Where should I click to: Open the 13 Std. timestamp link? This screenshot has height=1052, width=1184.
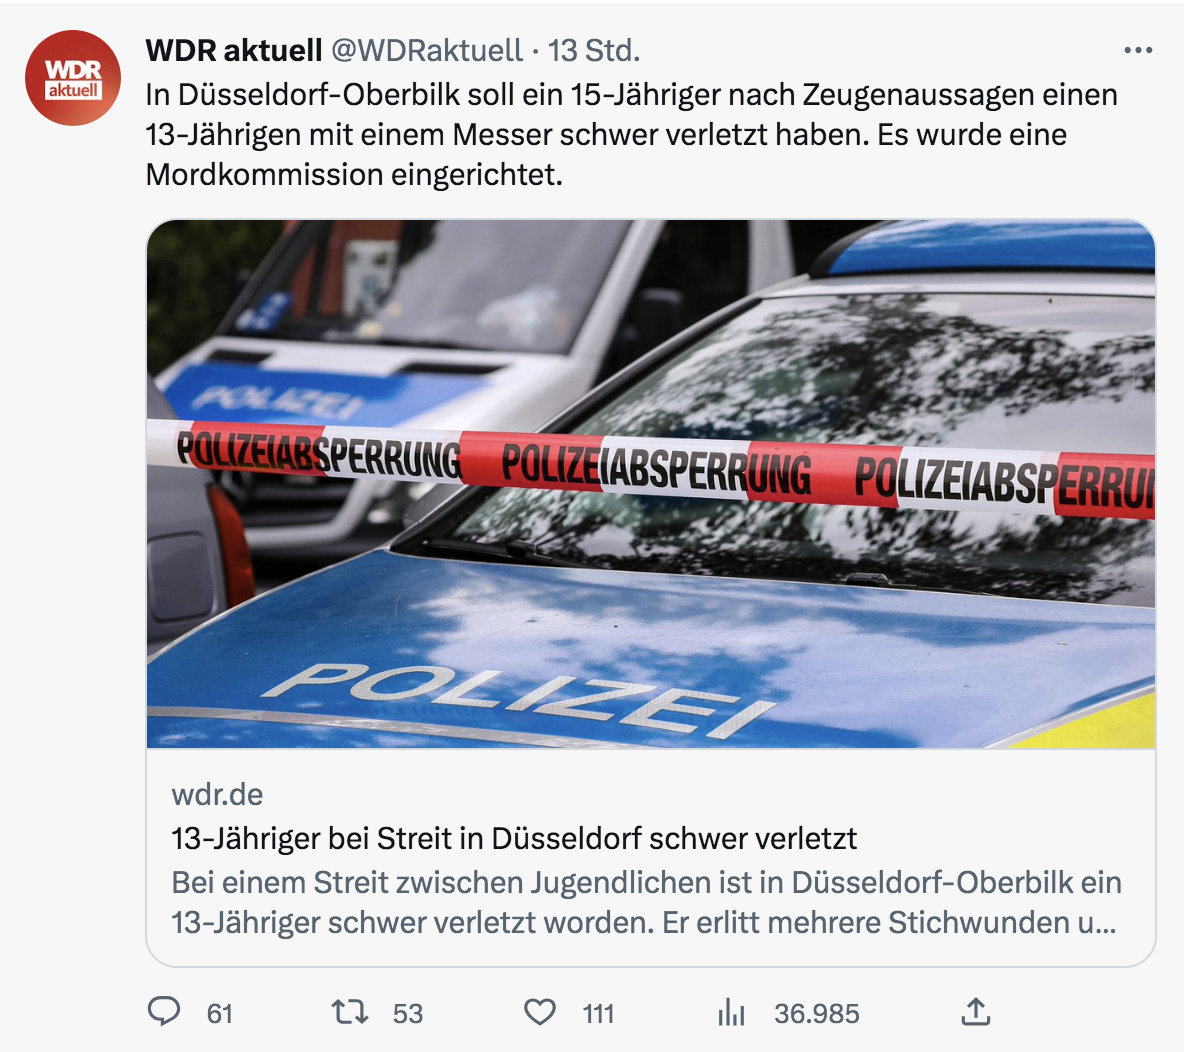(x=594, y=51)
